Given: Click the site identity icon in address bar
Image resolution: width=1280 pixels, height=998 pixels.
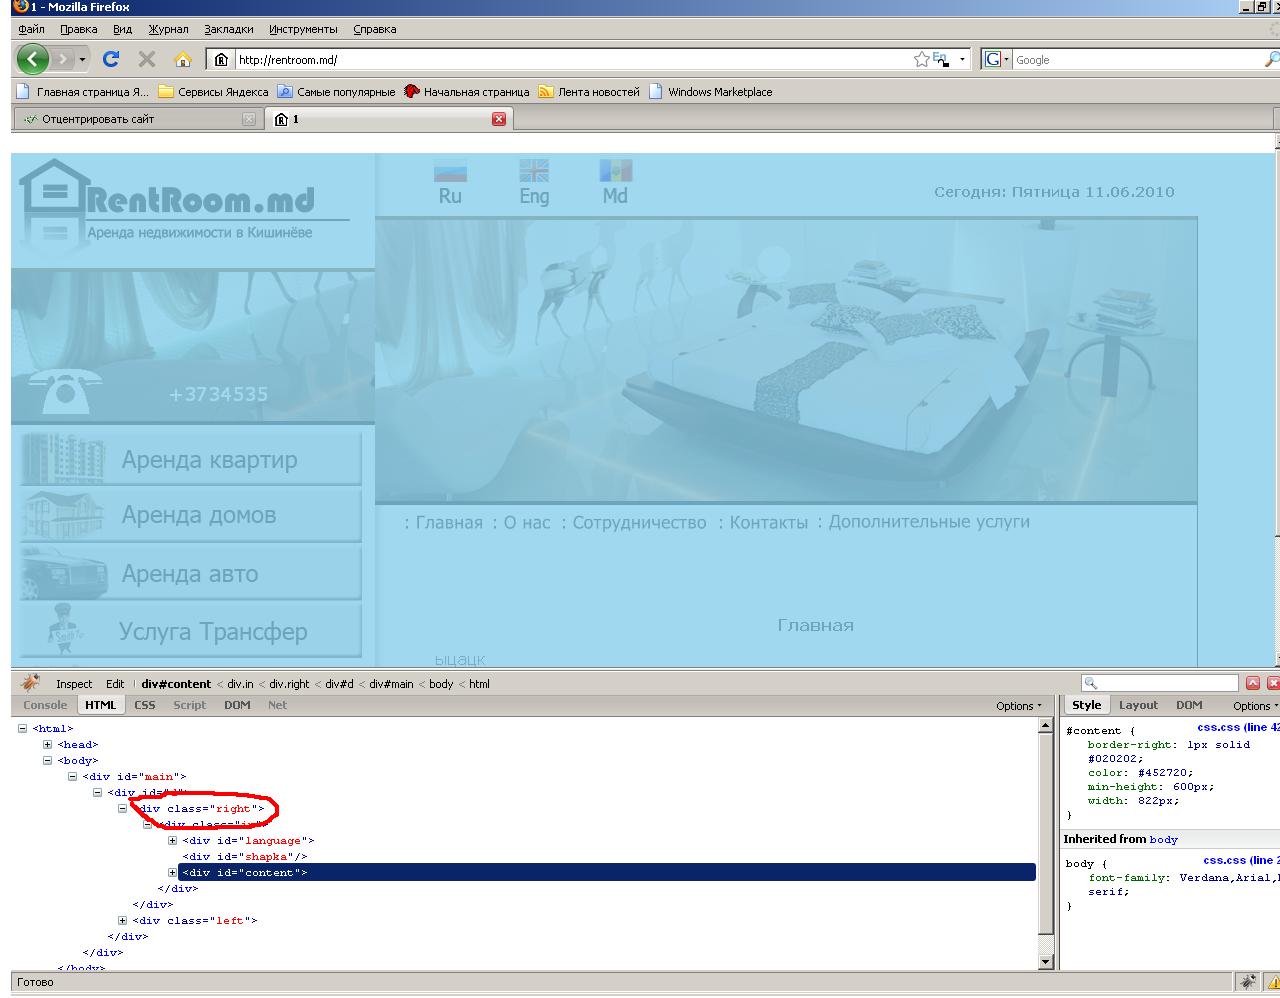Looking at the screenshot, I should click(221, 60).
